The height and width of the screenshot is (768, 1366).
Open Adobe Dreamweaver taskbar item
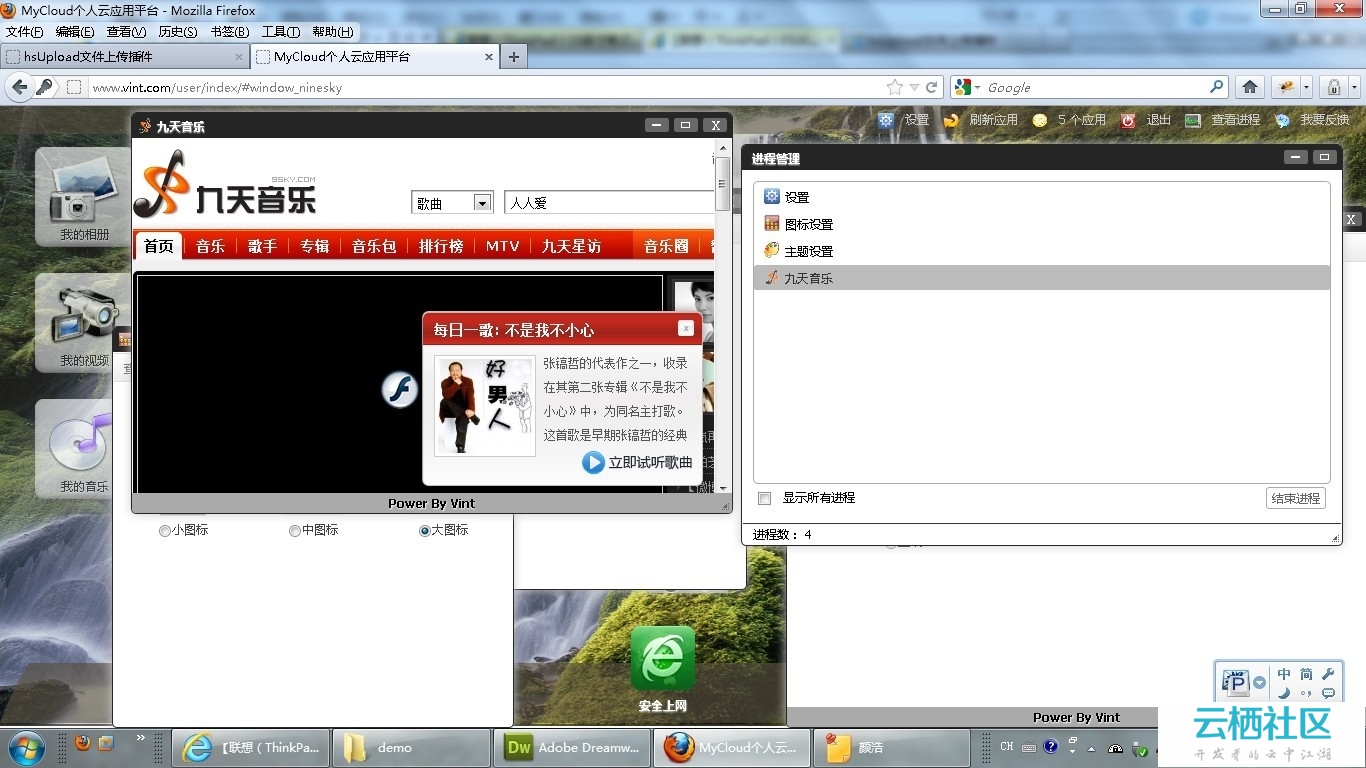click(x=573, y=747)
